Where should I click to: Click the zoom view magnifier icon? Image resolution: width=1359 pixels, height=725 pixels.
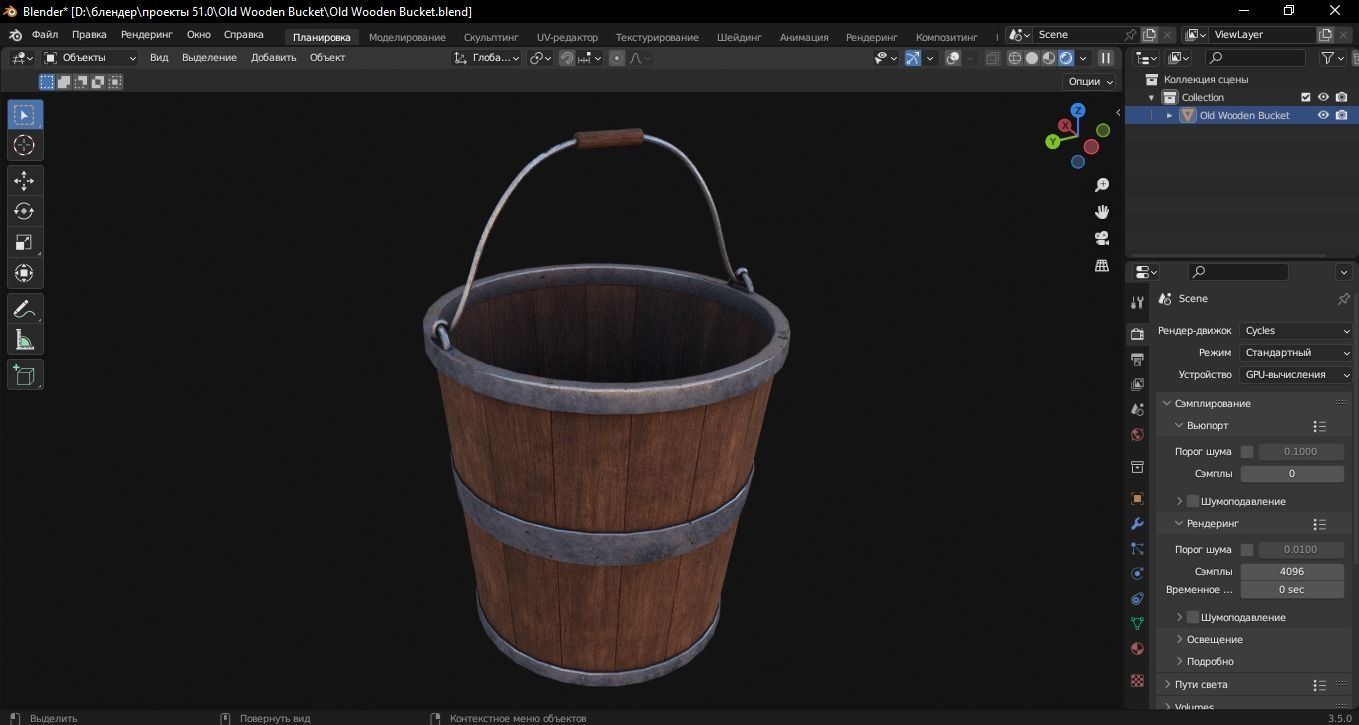click(x=1102, y=185)
